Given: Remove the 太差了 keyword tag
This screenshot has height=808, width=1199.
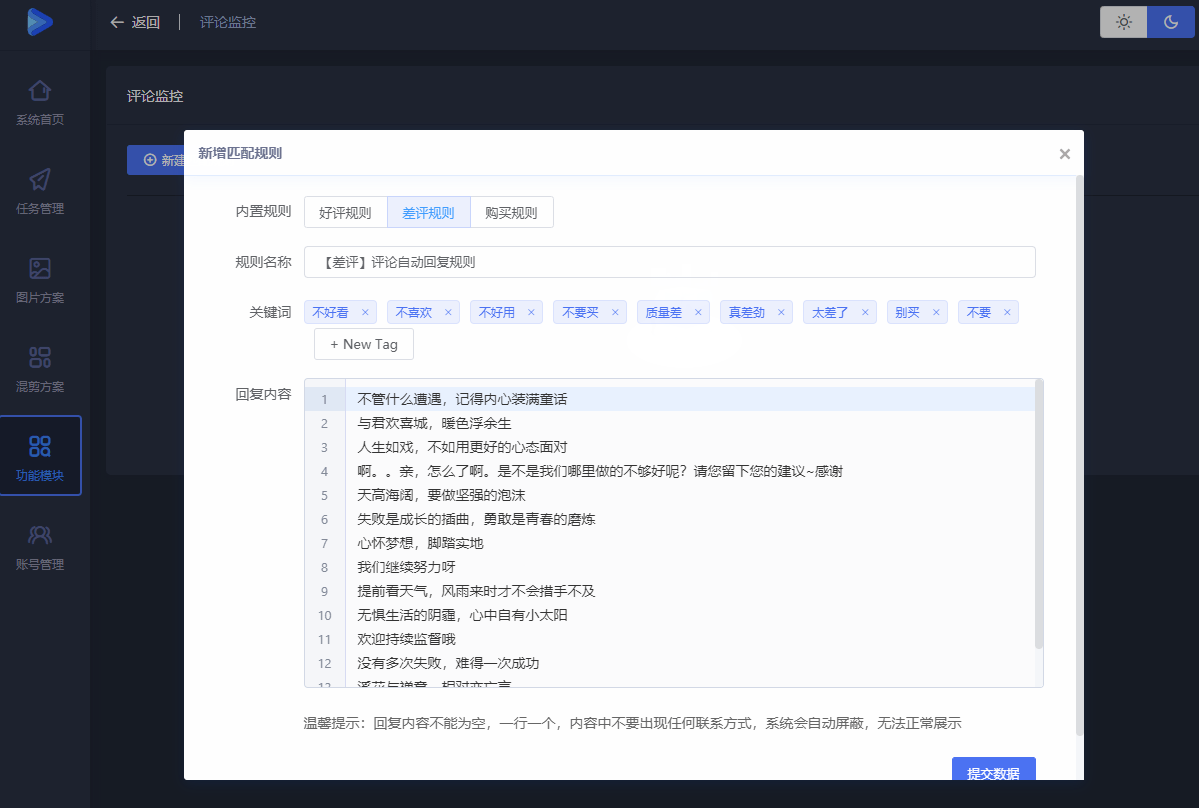Looking at the screenshot, I should [865, 312].
